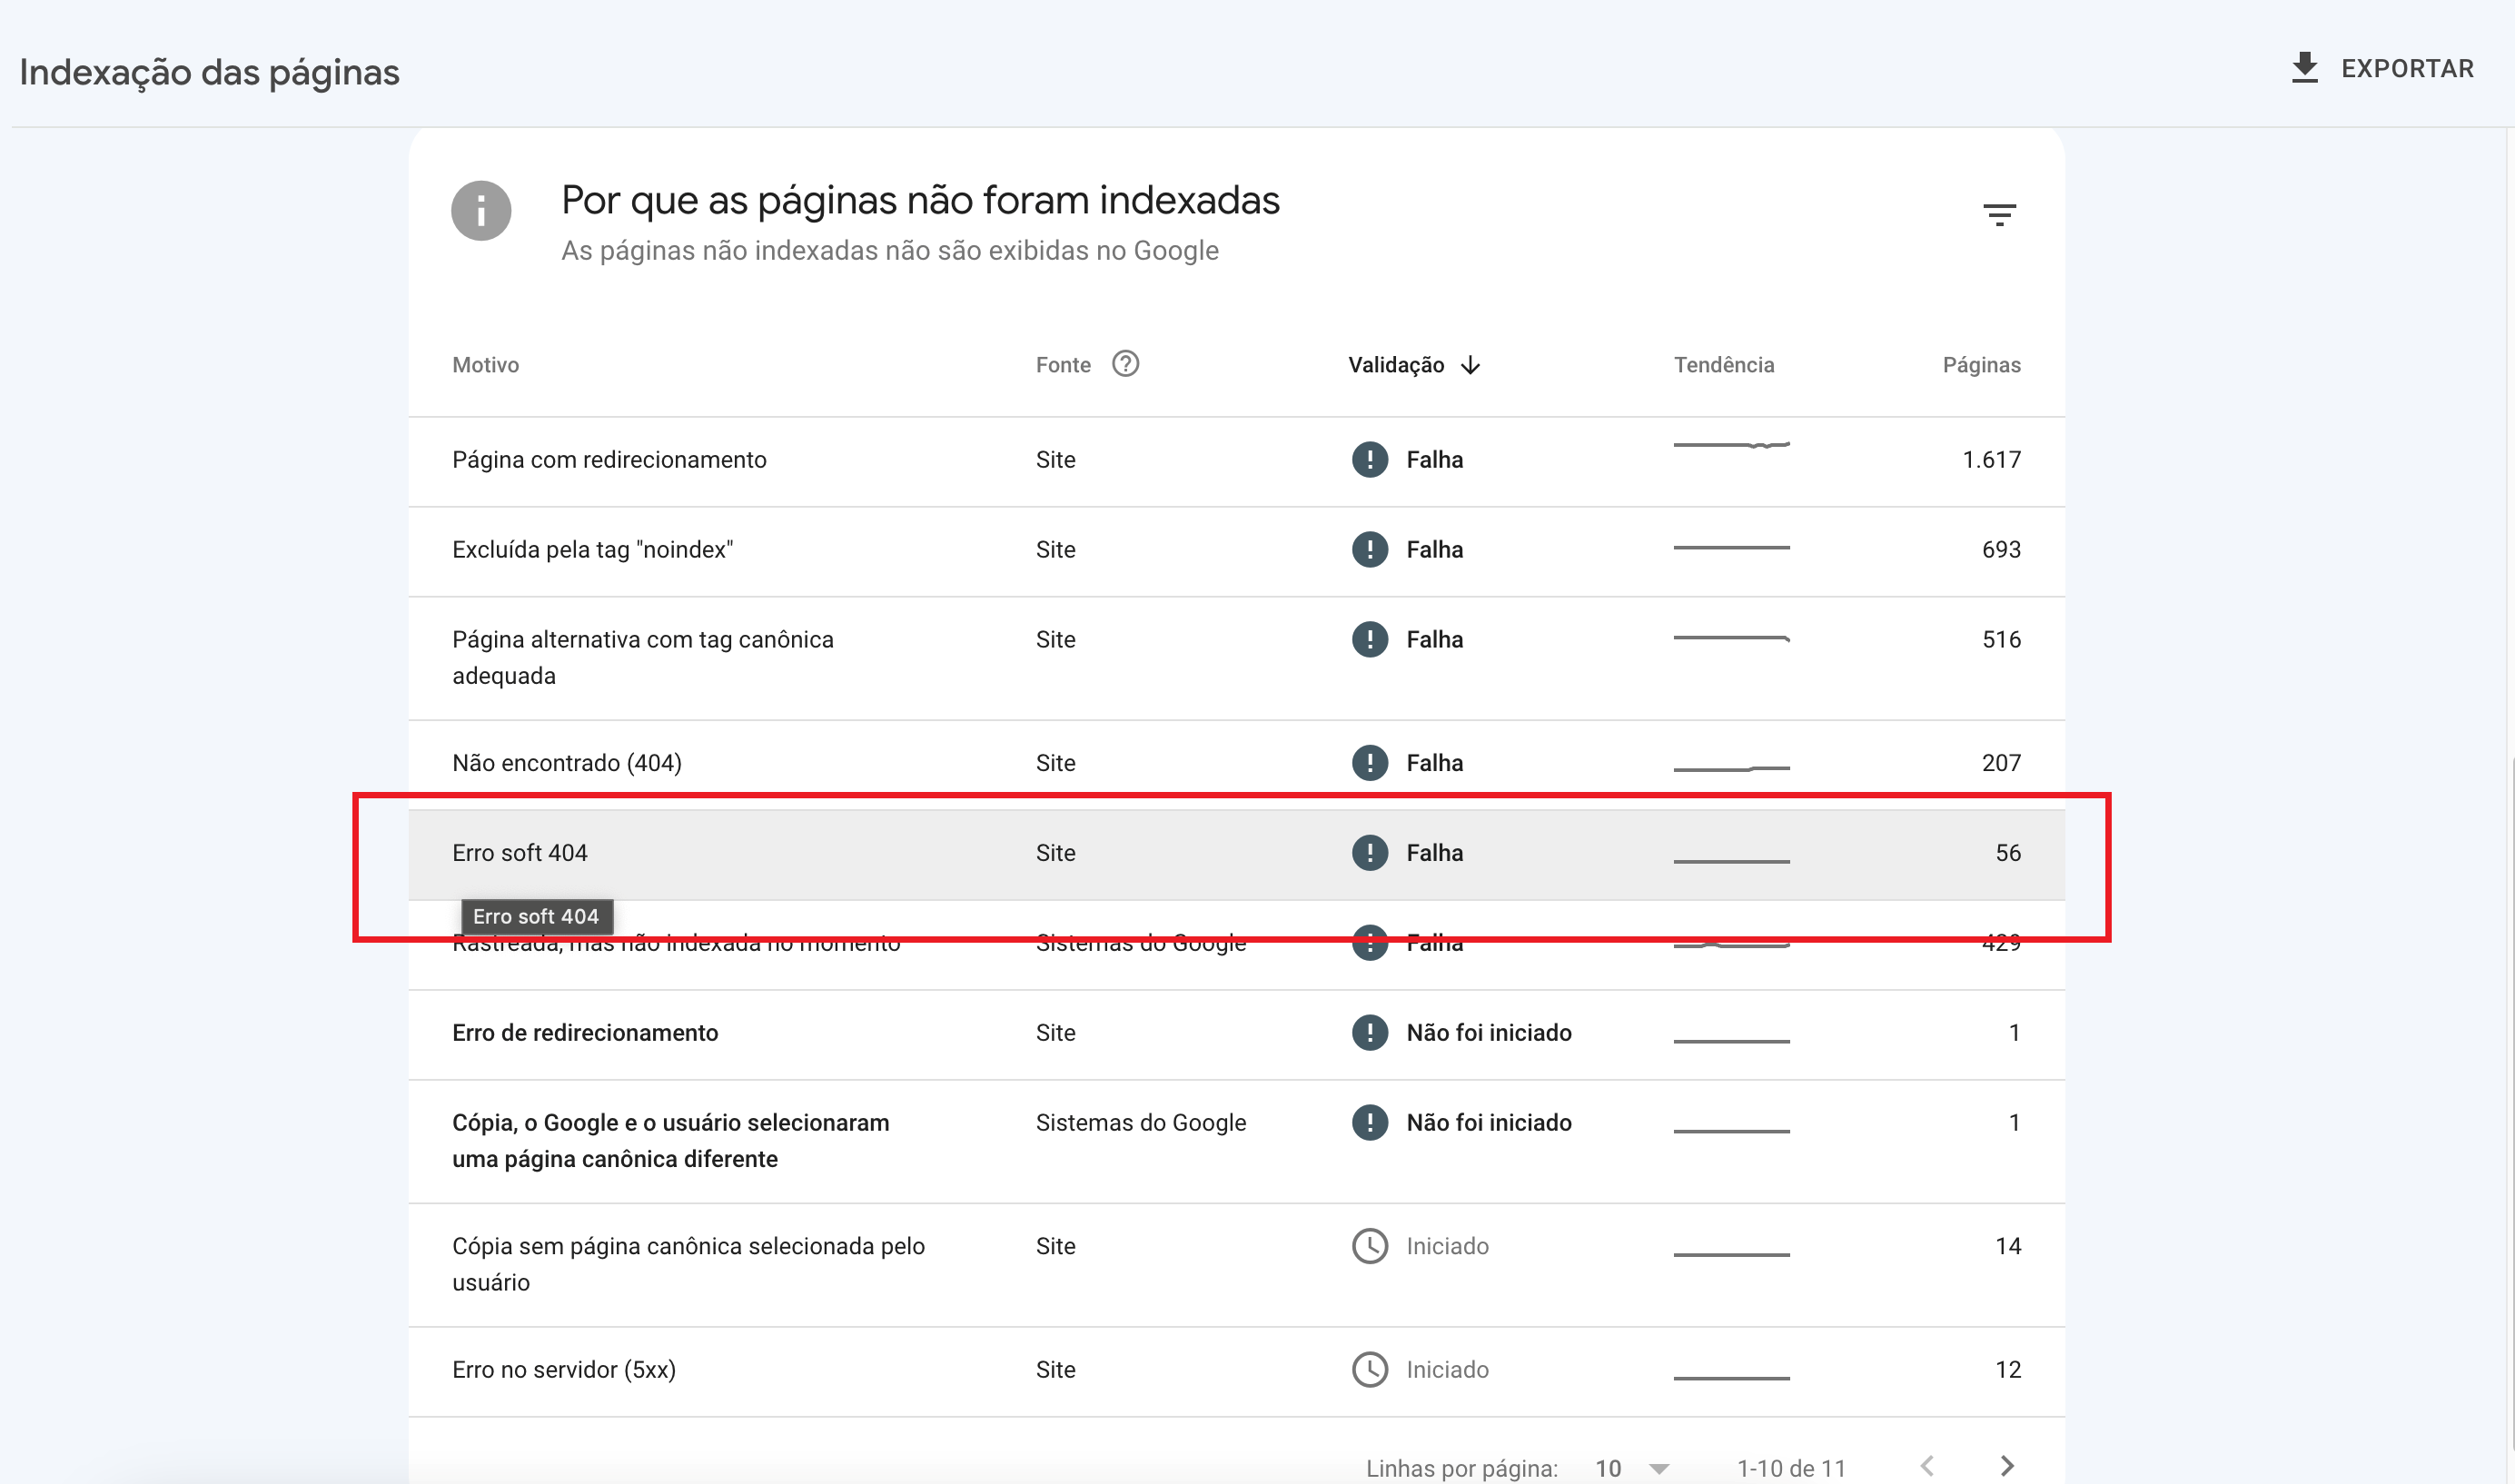Click the 207 pages value
Image resolution: width=2515 pixels, height=1484 pixels.
2000,763
